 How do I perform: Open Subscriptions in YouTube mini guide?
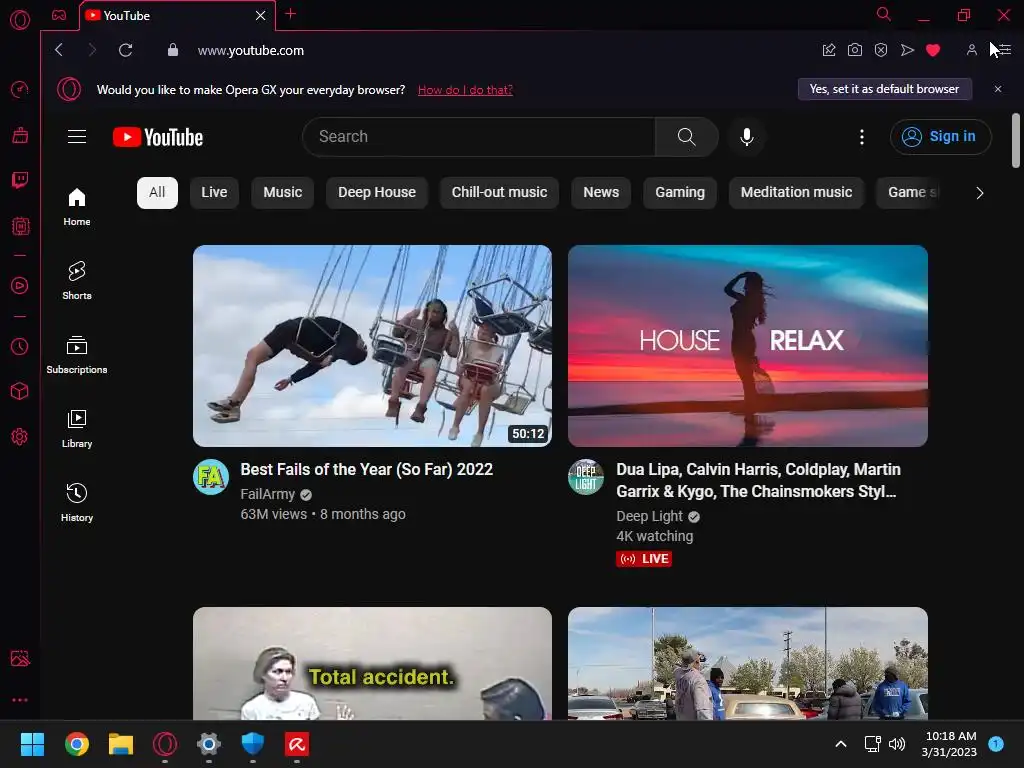tap(77, 354)
